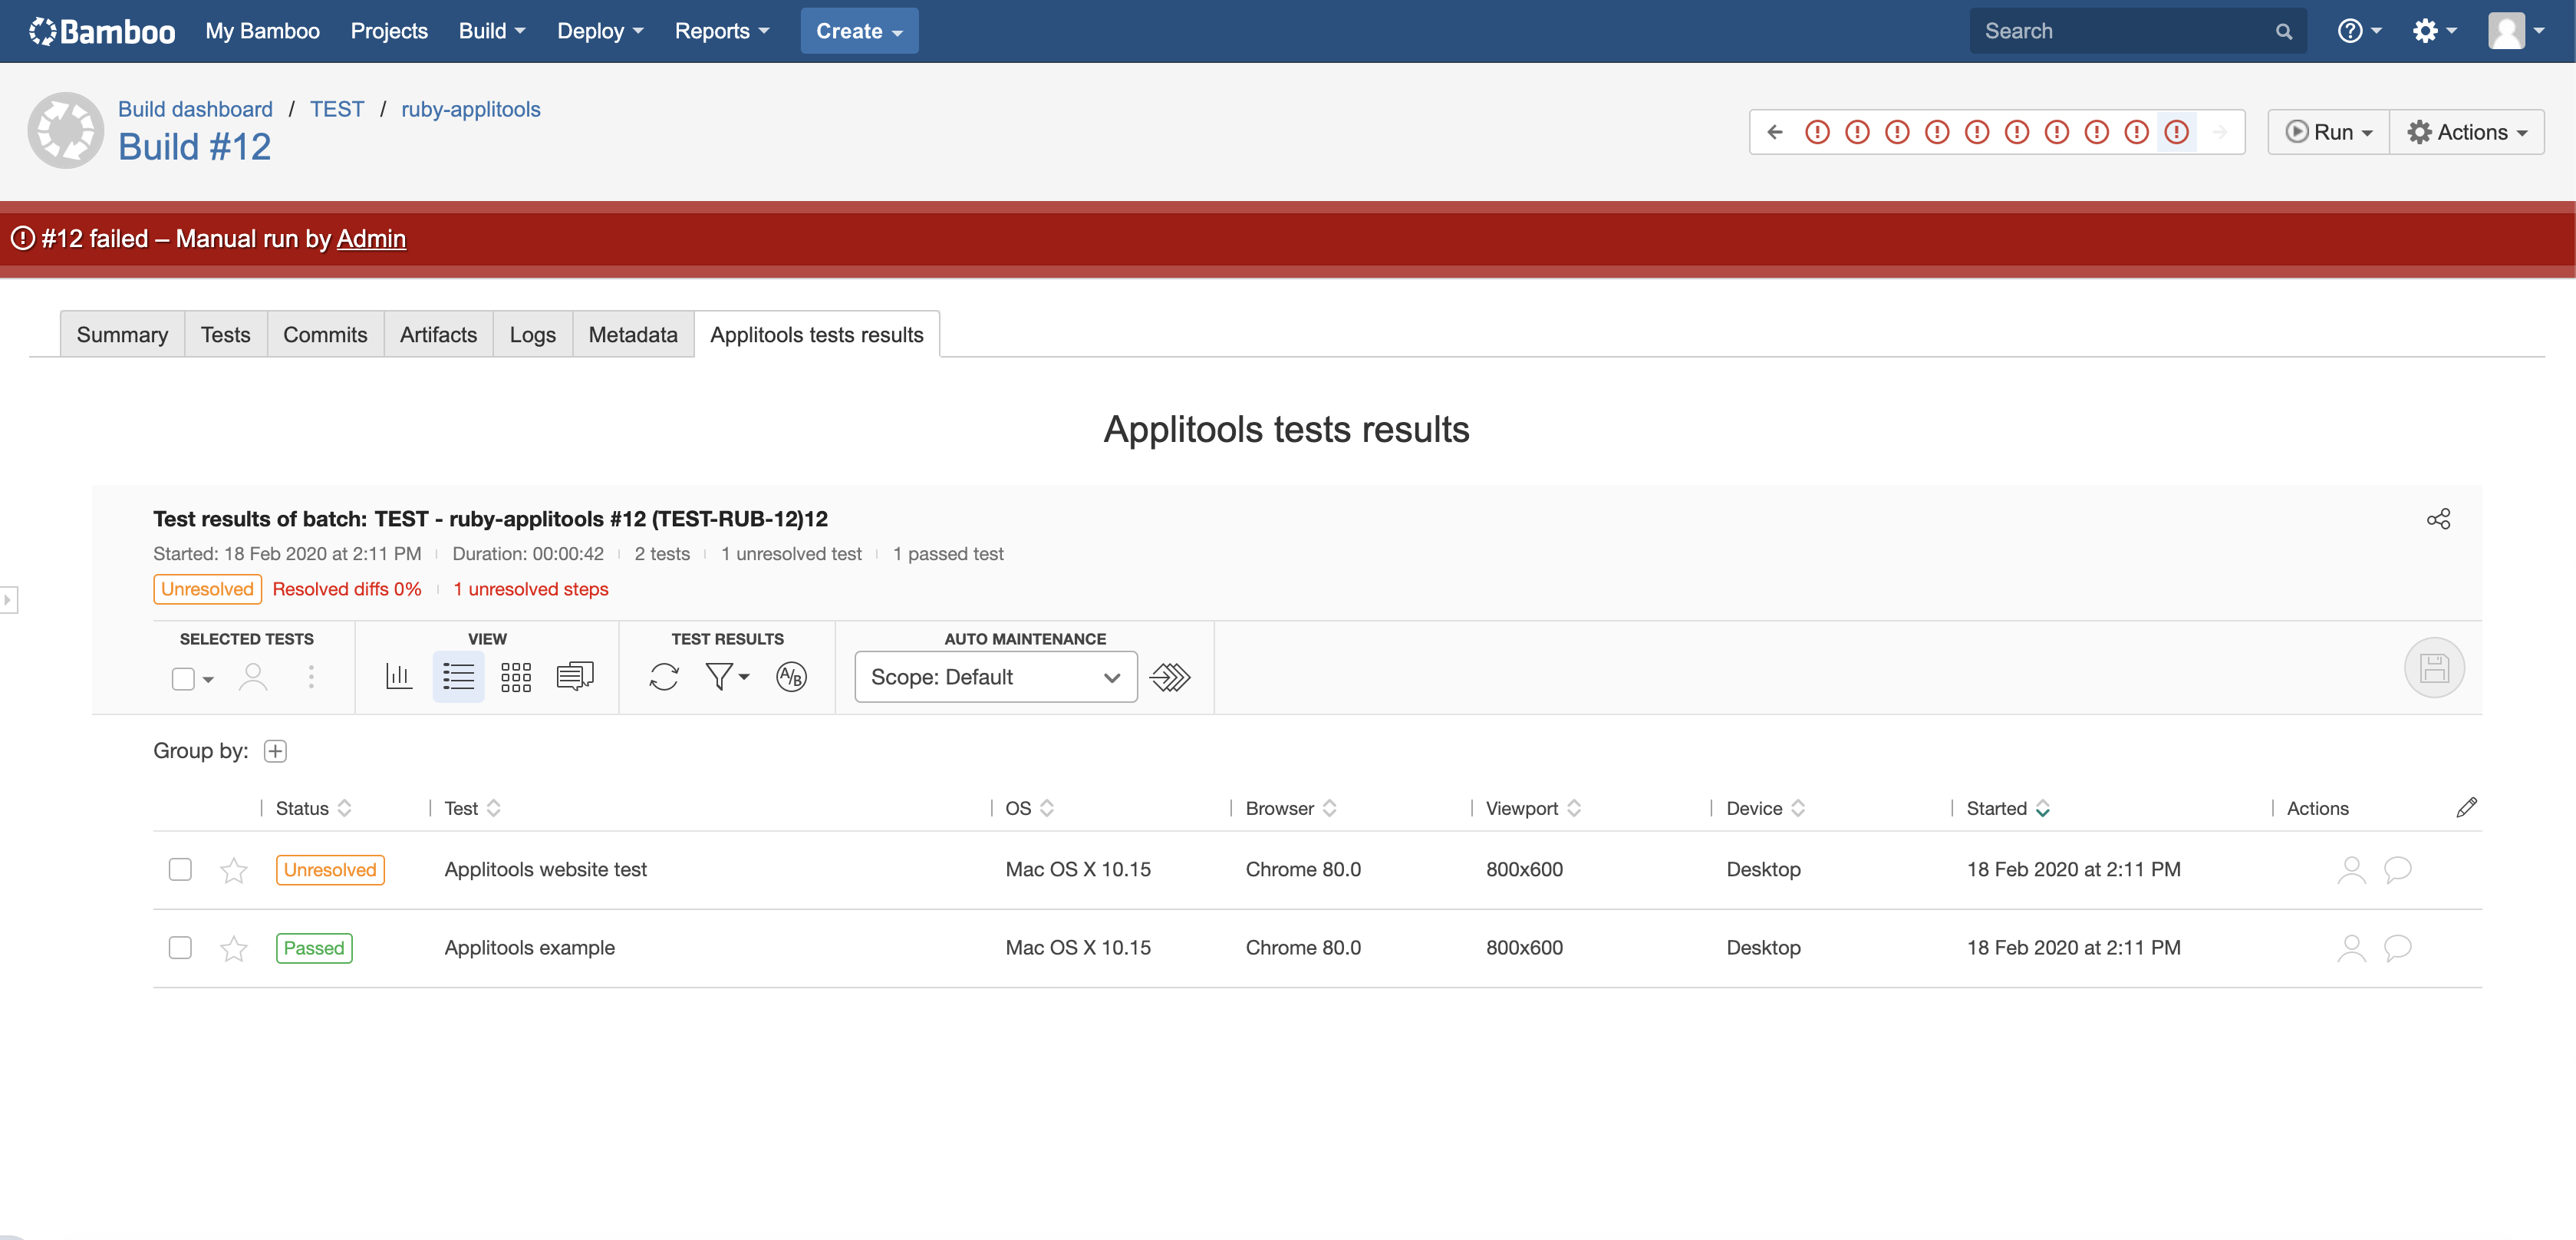2576x1240 pixels.
Task: Switch to bar chart view
Action: click(x=398, y=677)
